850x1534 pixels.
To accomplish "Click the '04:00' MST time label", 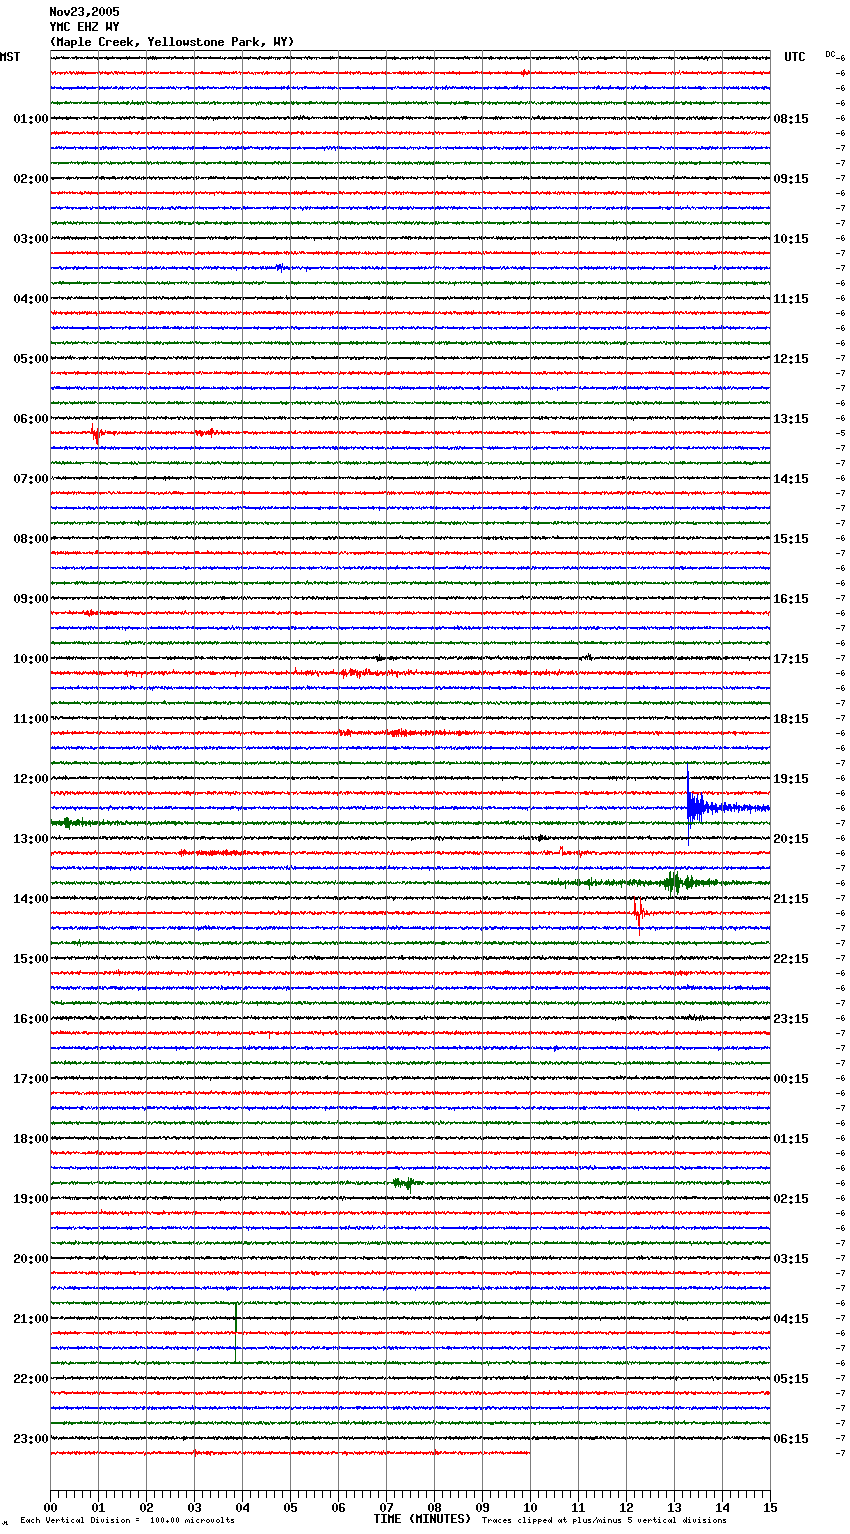I will click(x=31, y=299).
